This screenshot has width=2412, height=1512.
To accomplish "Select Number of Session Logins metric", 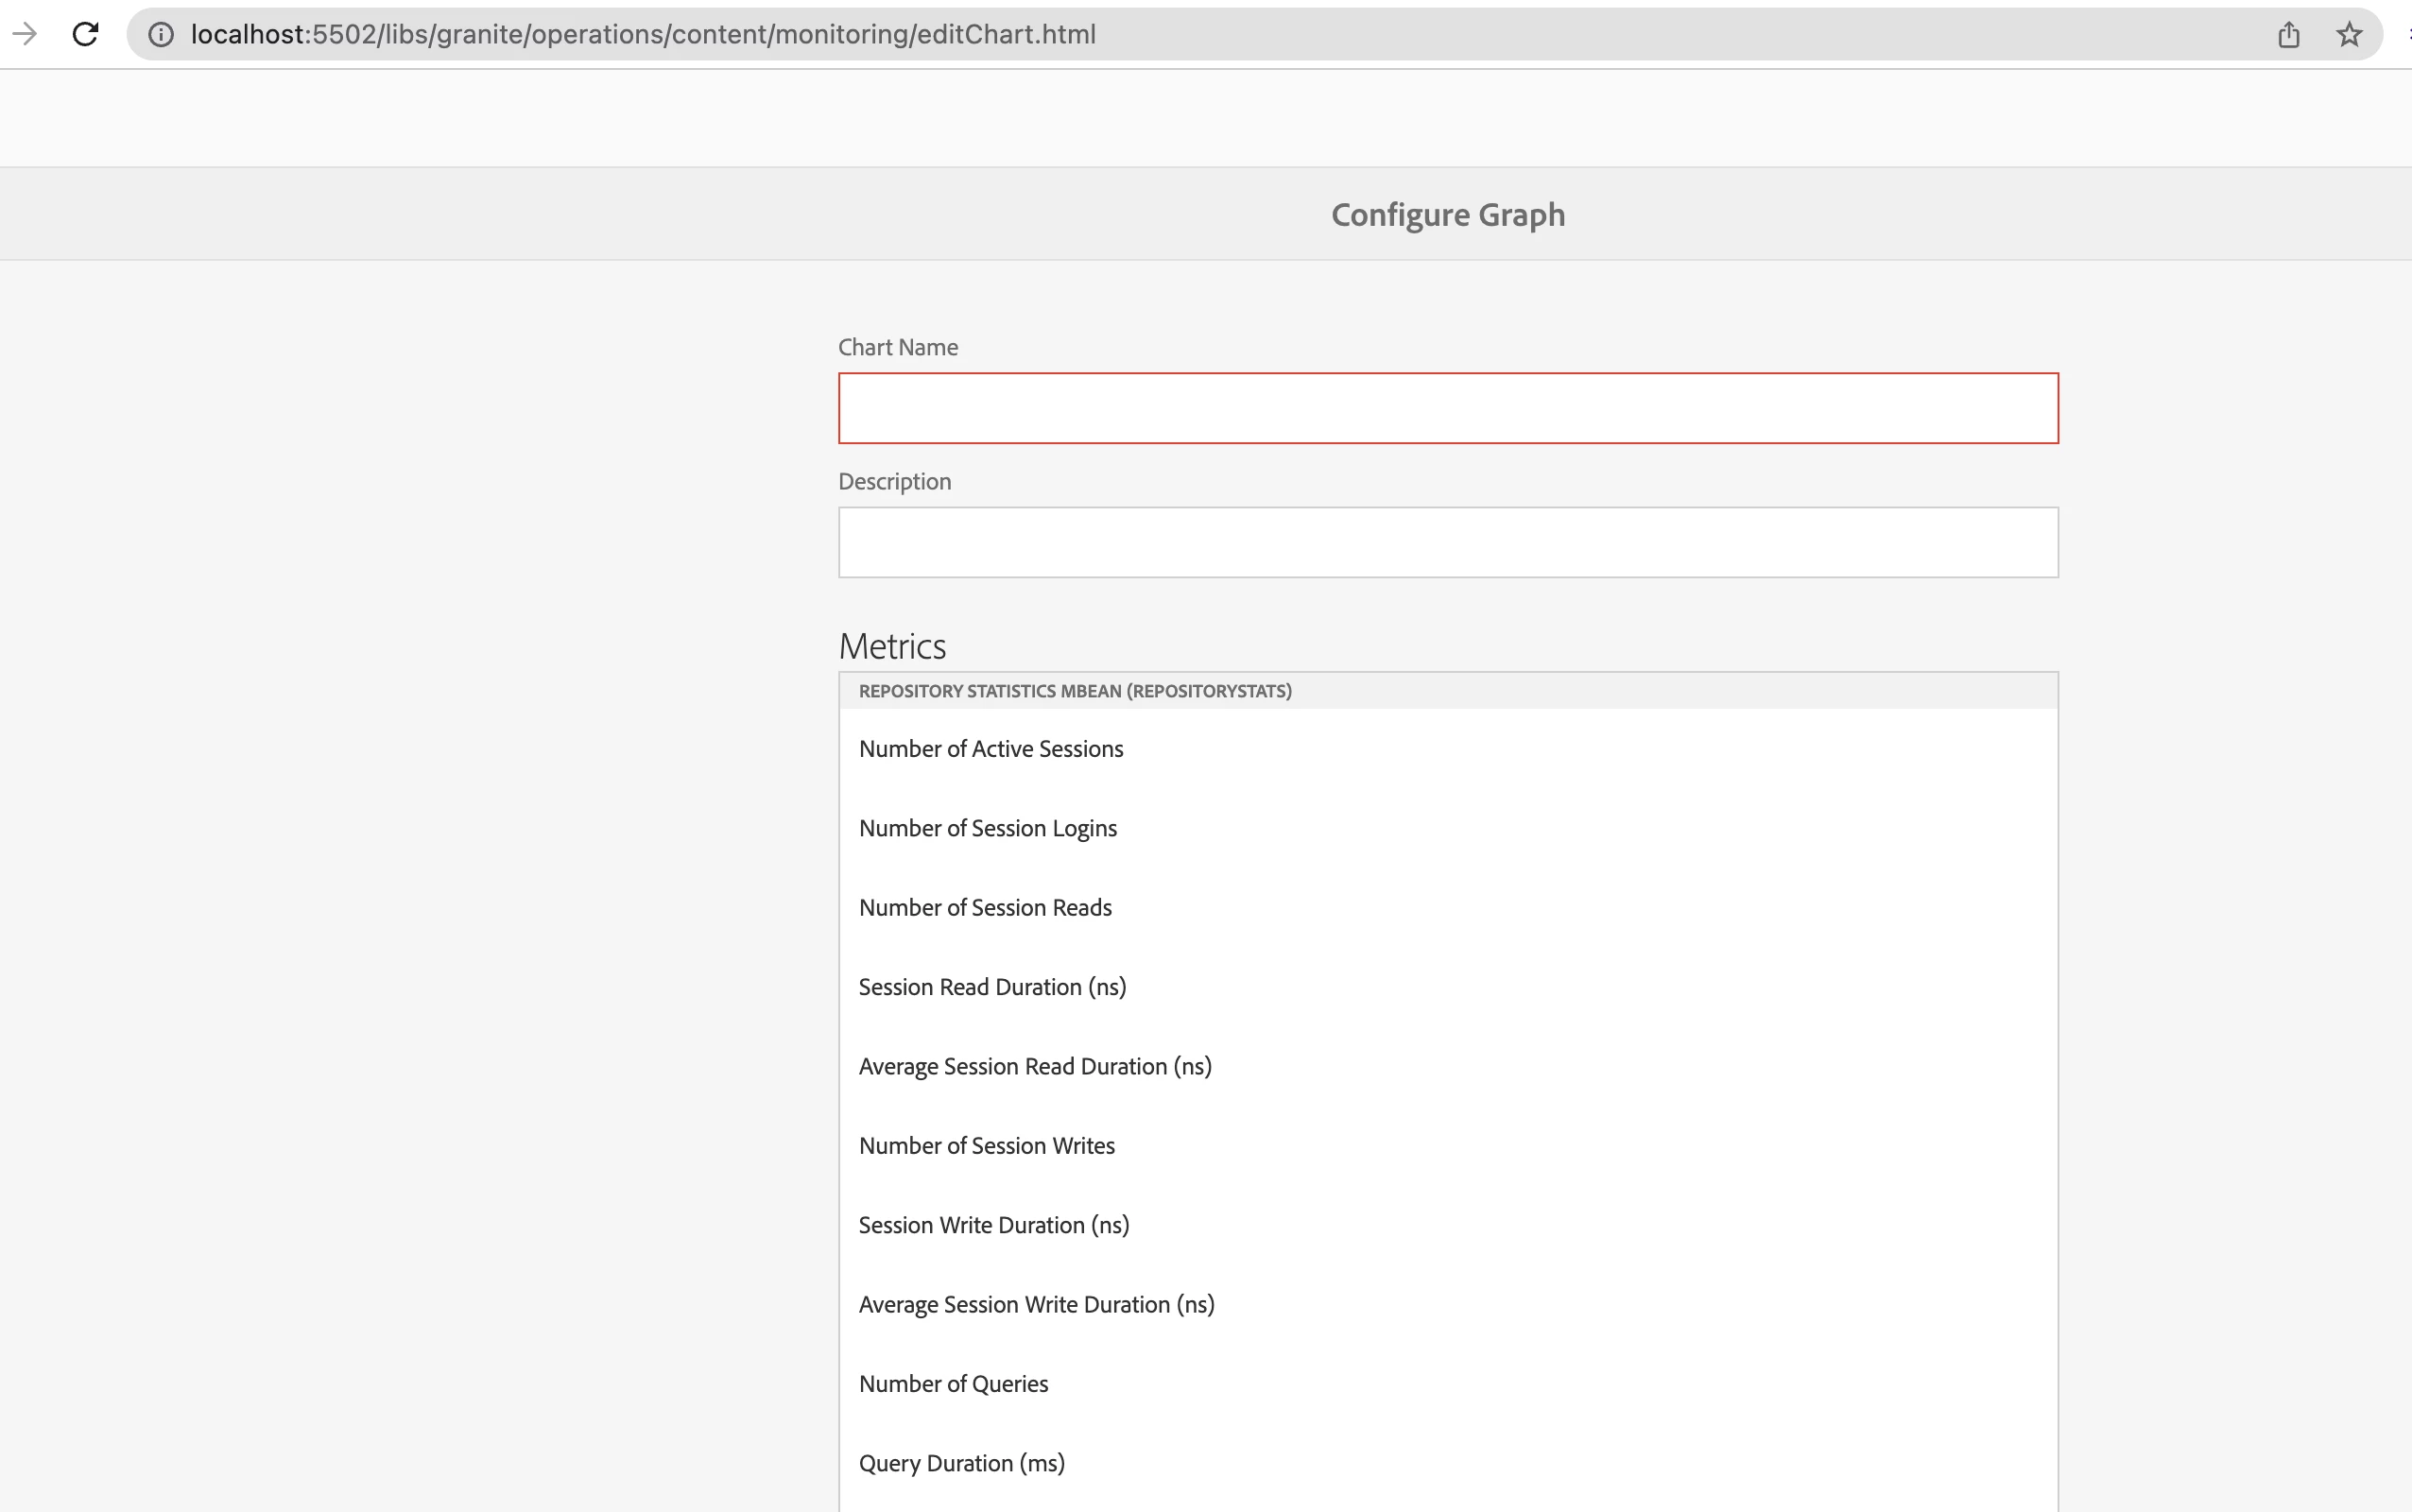I will (x=987, y=828).
